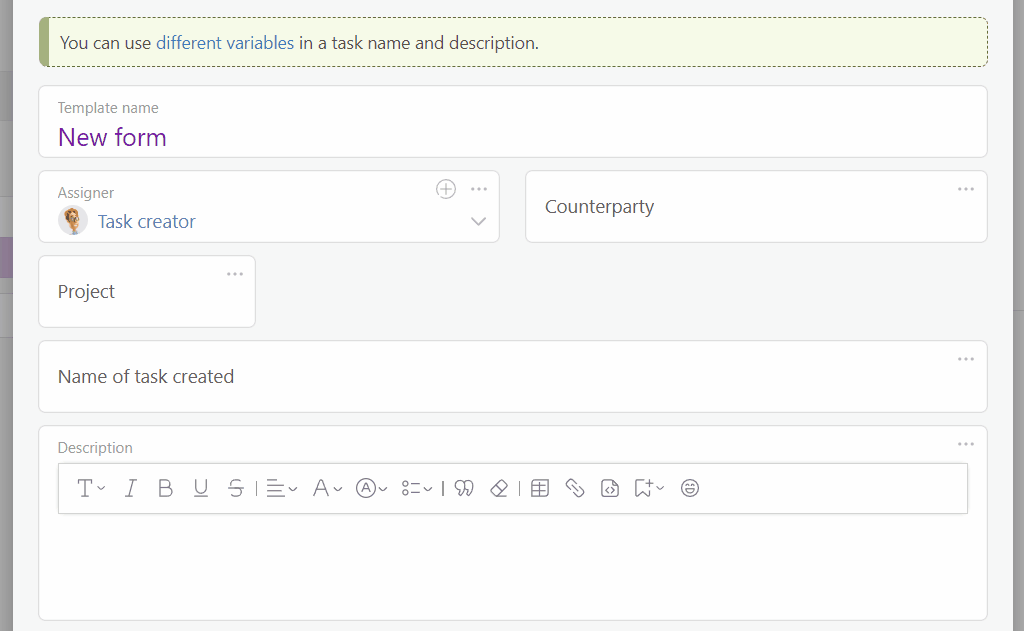Viewport: 1024px width, 631px height.
Task: Open Project field three-dot menu
Action: pyautogui.click(x=235, y=274)
